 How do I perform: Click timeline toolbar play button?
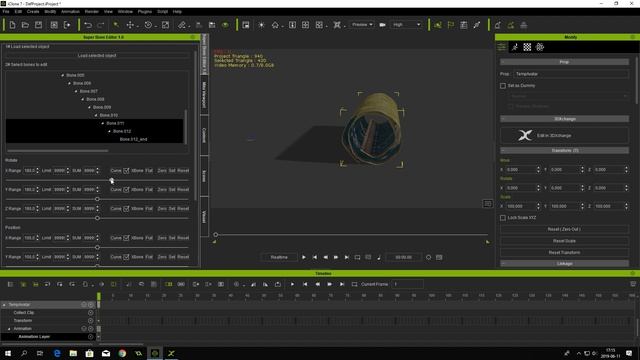pos(292,284)
